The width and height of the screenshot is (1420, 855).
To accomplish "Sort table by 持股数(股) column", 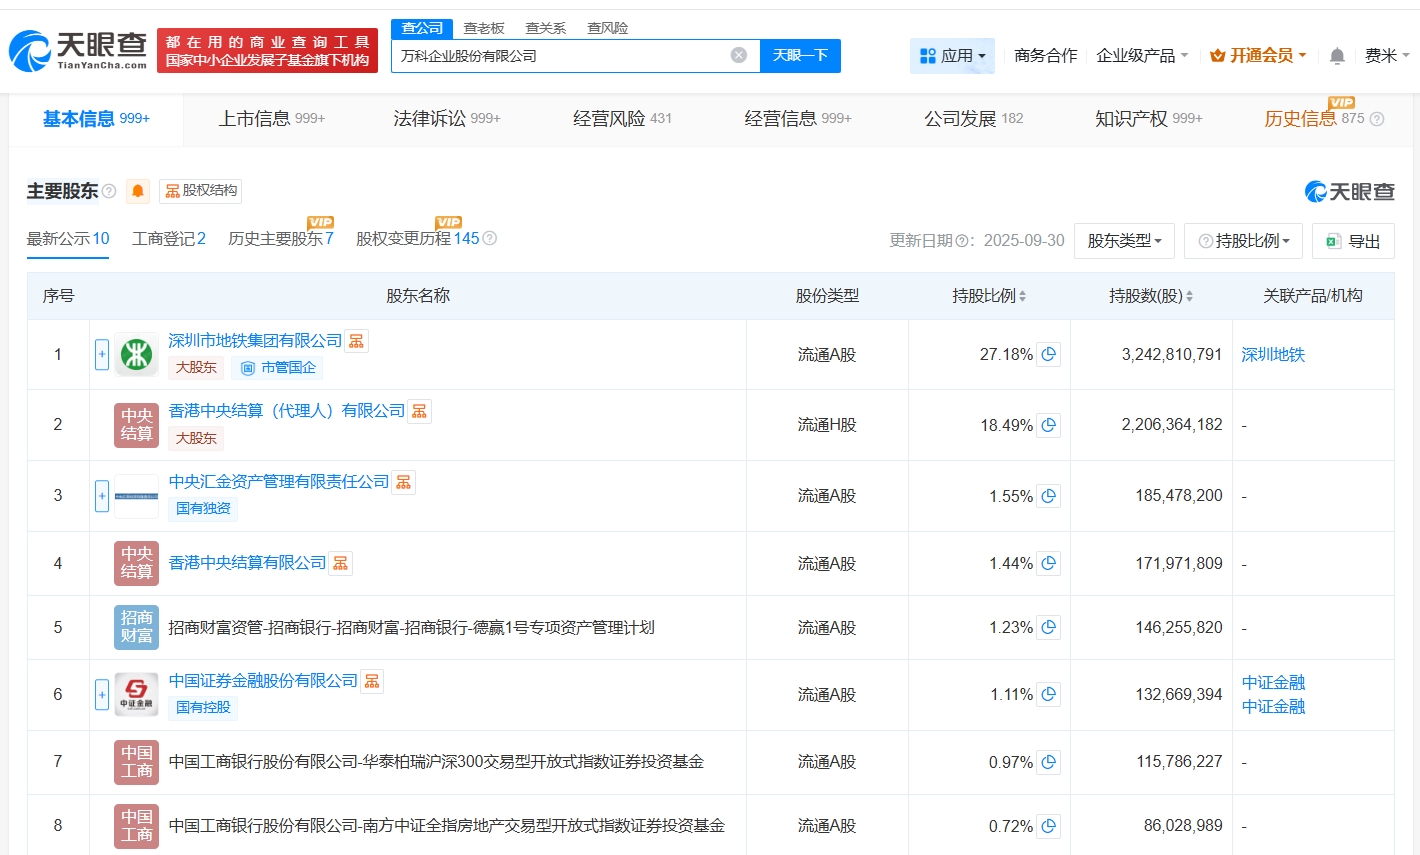I will [1150, 296].
